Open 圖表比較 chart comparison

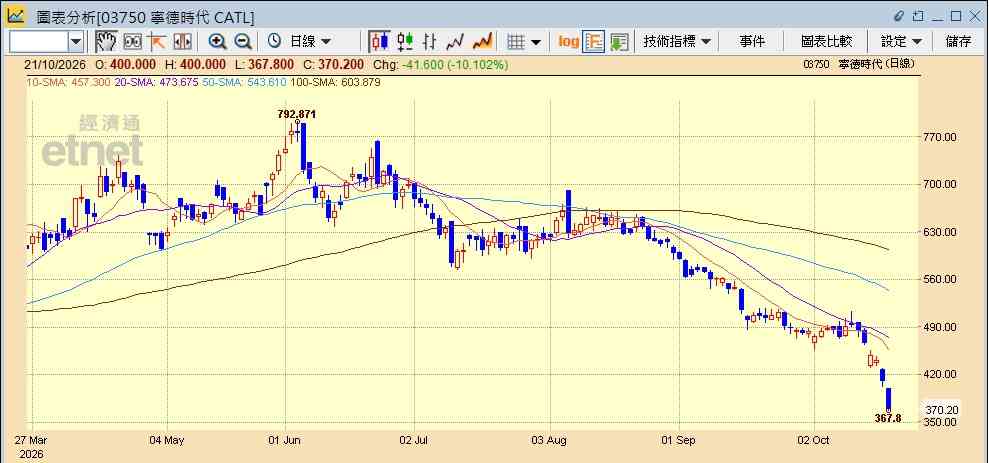coord(826,42)
